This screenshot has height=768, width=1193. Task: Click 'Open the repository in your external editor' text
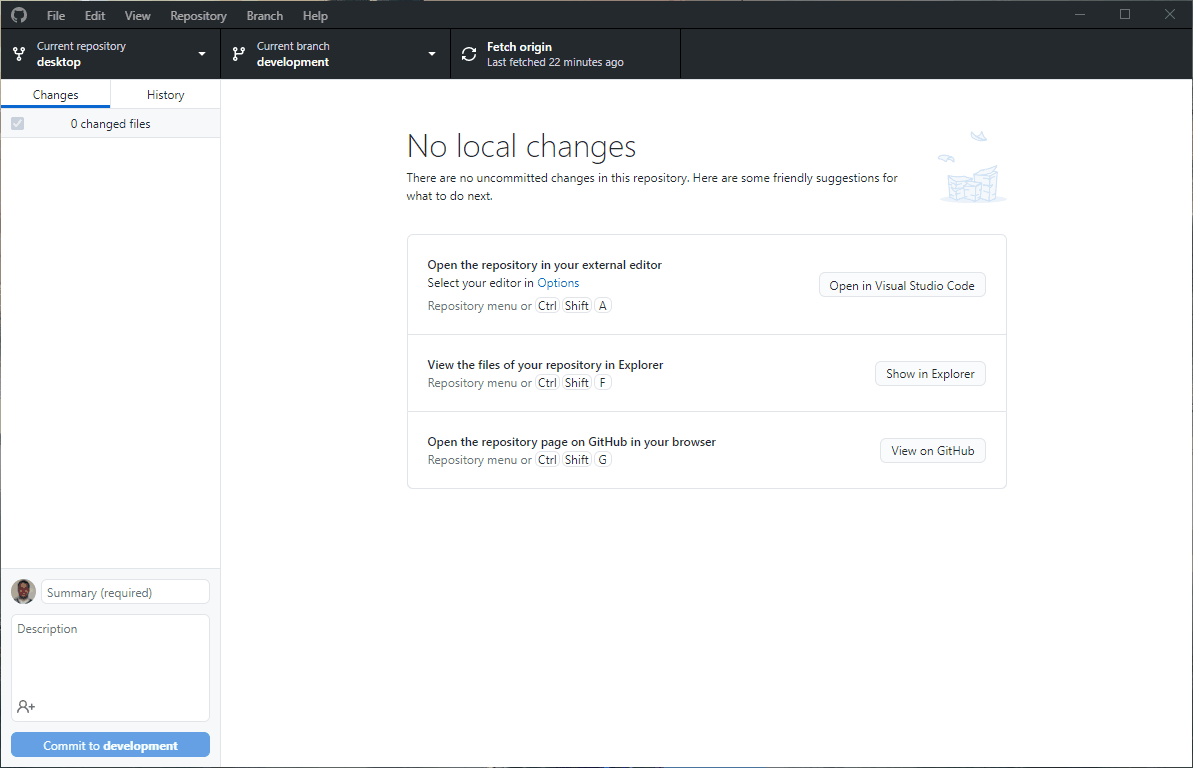pos(544,265)
